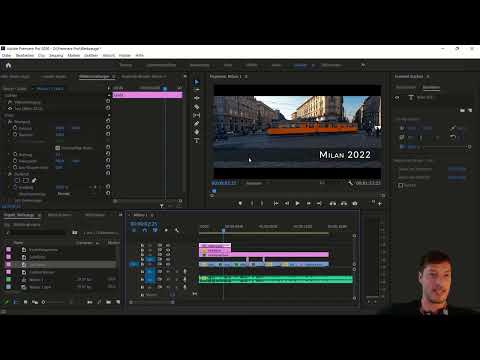Click Mark Out button in Program monitor
Screen dimensions: 480x360
tap(262, 203)
